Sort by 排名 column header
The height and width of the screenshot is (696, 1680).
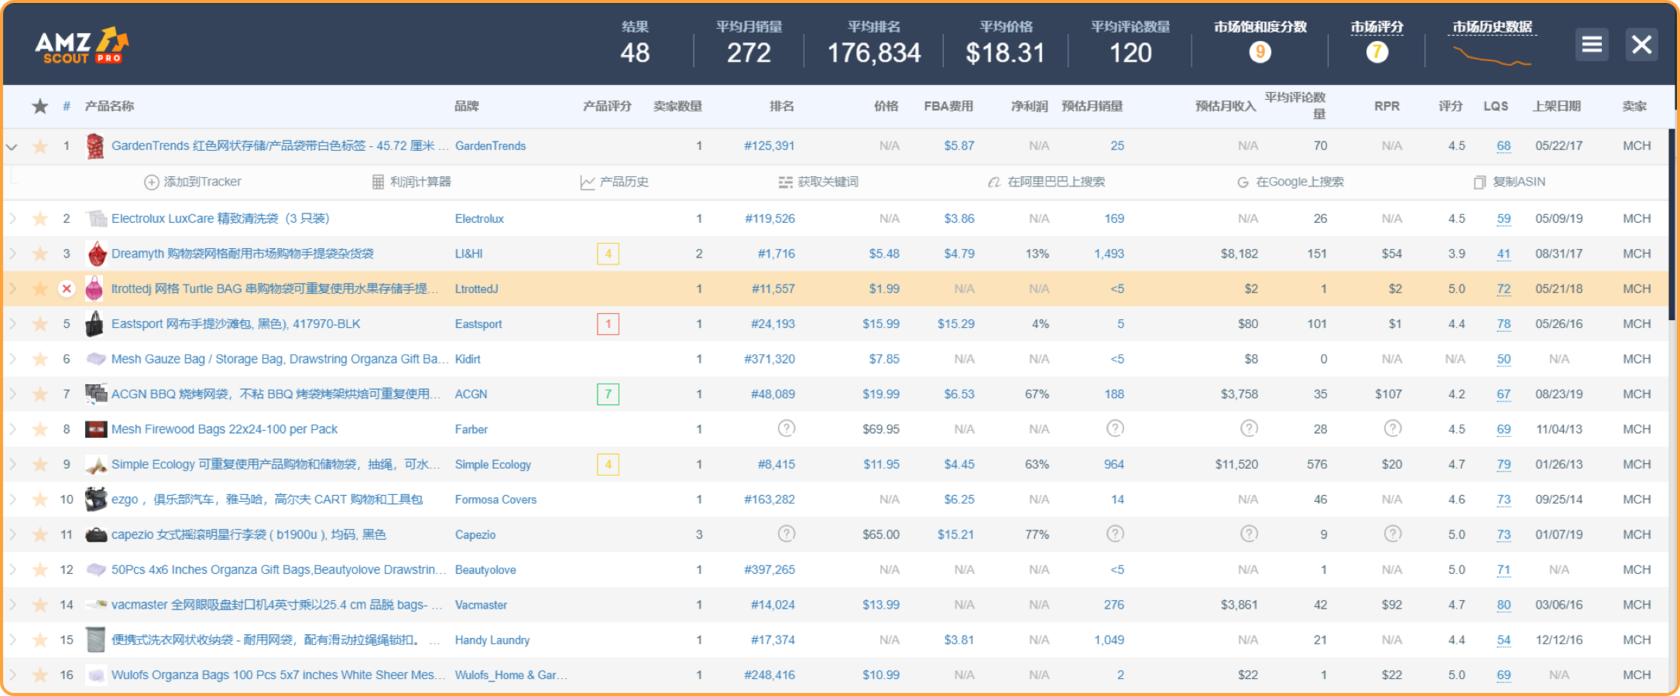point(782,106)
